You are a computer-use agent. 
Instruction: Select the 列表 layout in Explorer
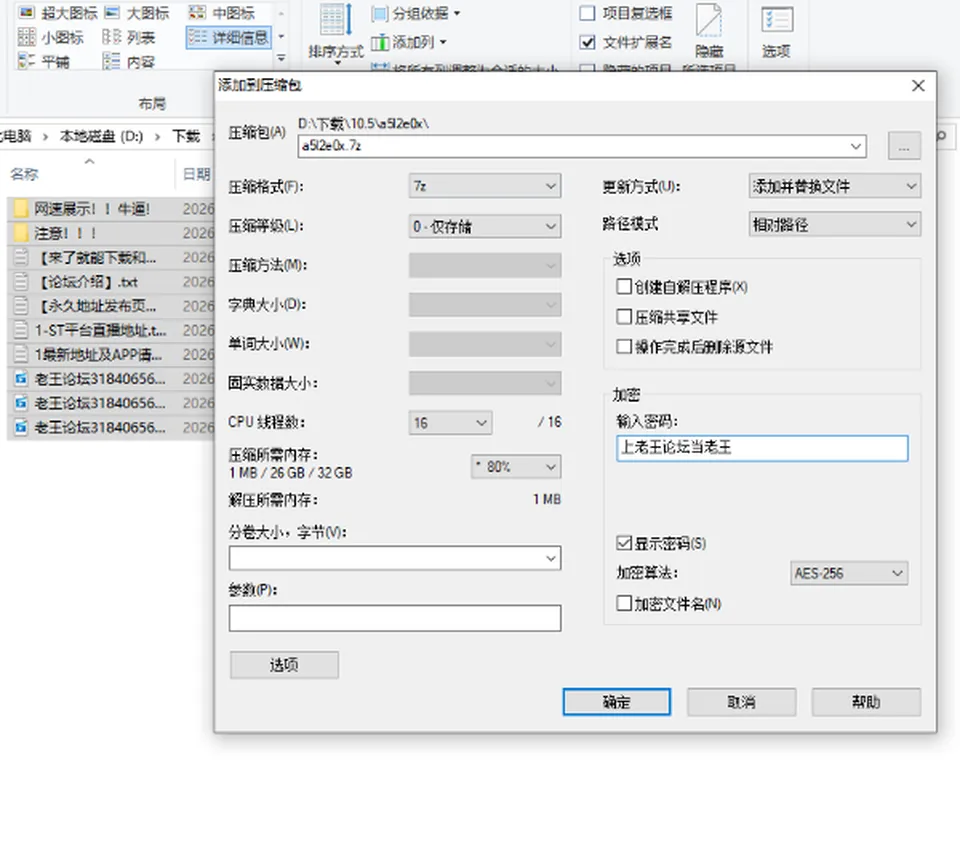coord(129,37)
